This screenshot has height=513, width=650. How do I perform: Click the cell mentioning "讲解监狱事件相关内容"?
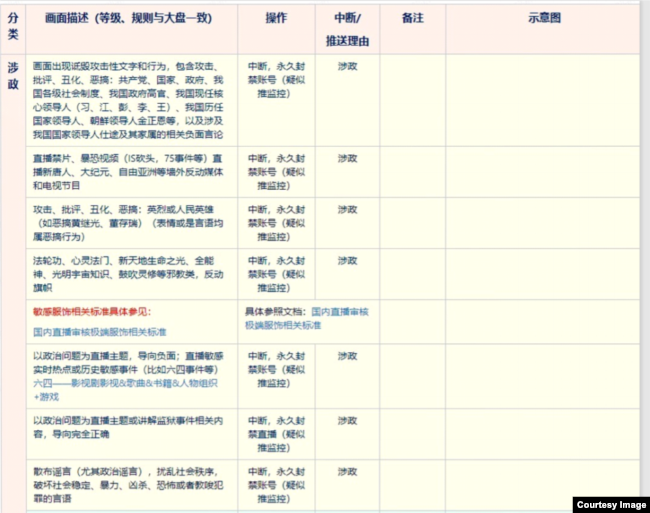[x=130, y=428]
